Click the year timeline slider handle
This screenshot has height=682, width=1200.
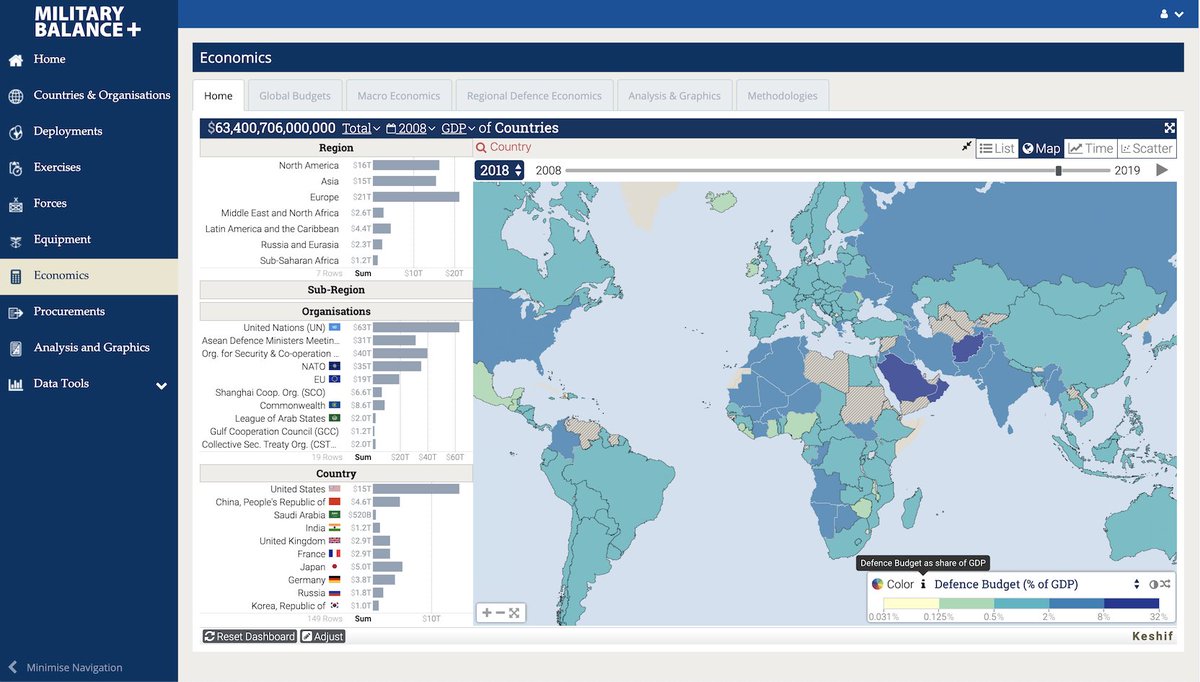click(1059, 170)
